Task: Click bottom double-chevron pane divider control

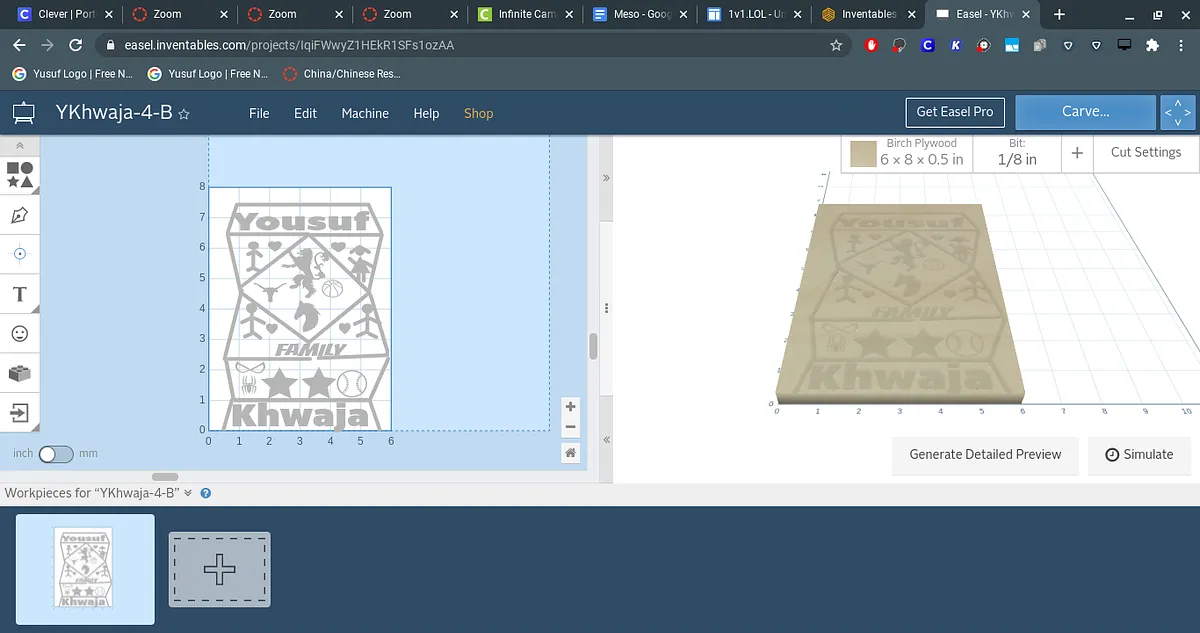Action: pos(605,440)
